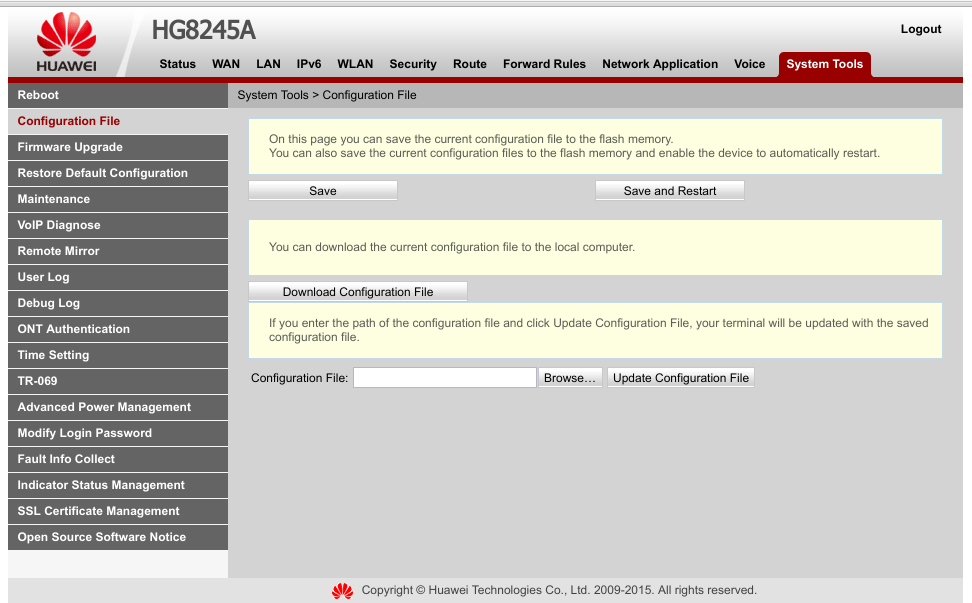Open the Status tab
This screenshot has height=603, width=972.
point(177,64)
